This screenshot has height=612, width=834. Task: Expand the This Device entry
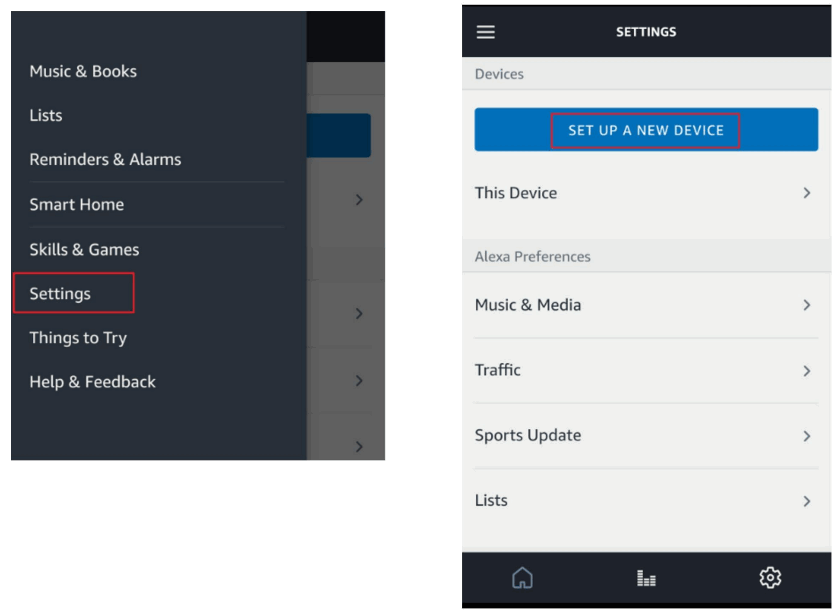646,193
